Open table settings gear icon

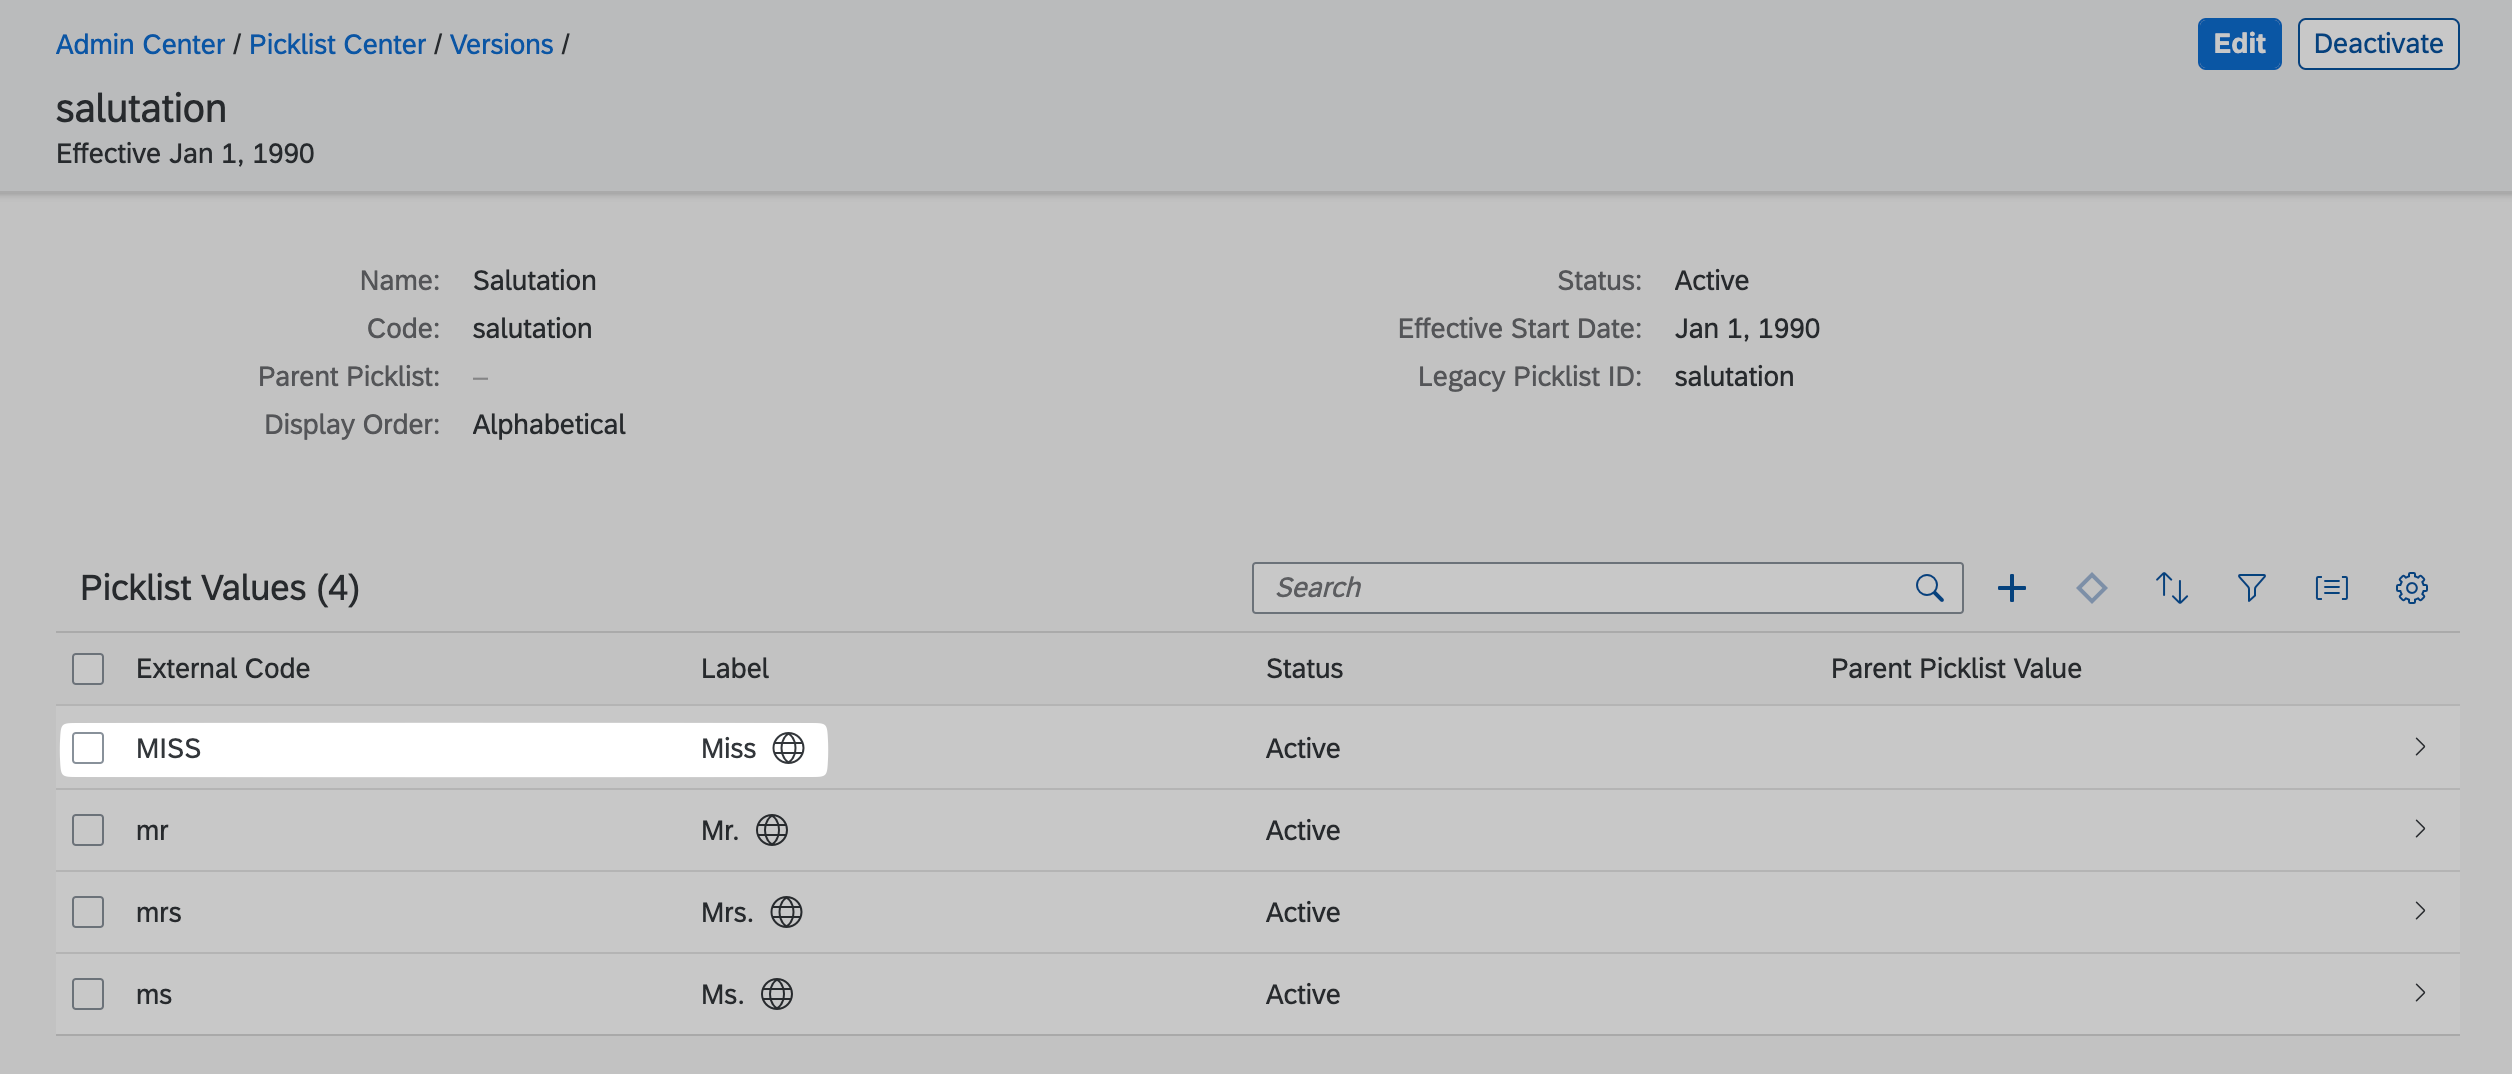coord(2411,588)
